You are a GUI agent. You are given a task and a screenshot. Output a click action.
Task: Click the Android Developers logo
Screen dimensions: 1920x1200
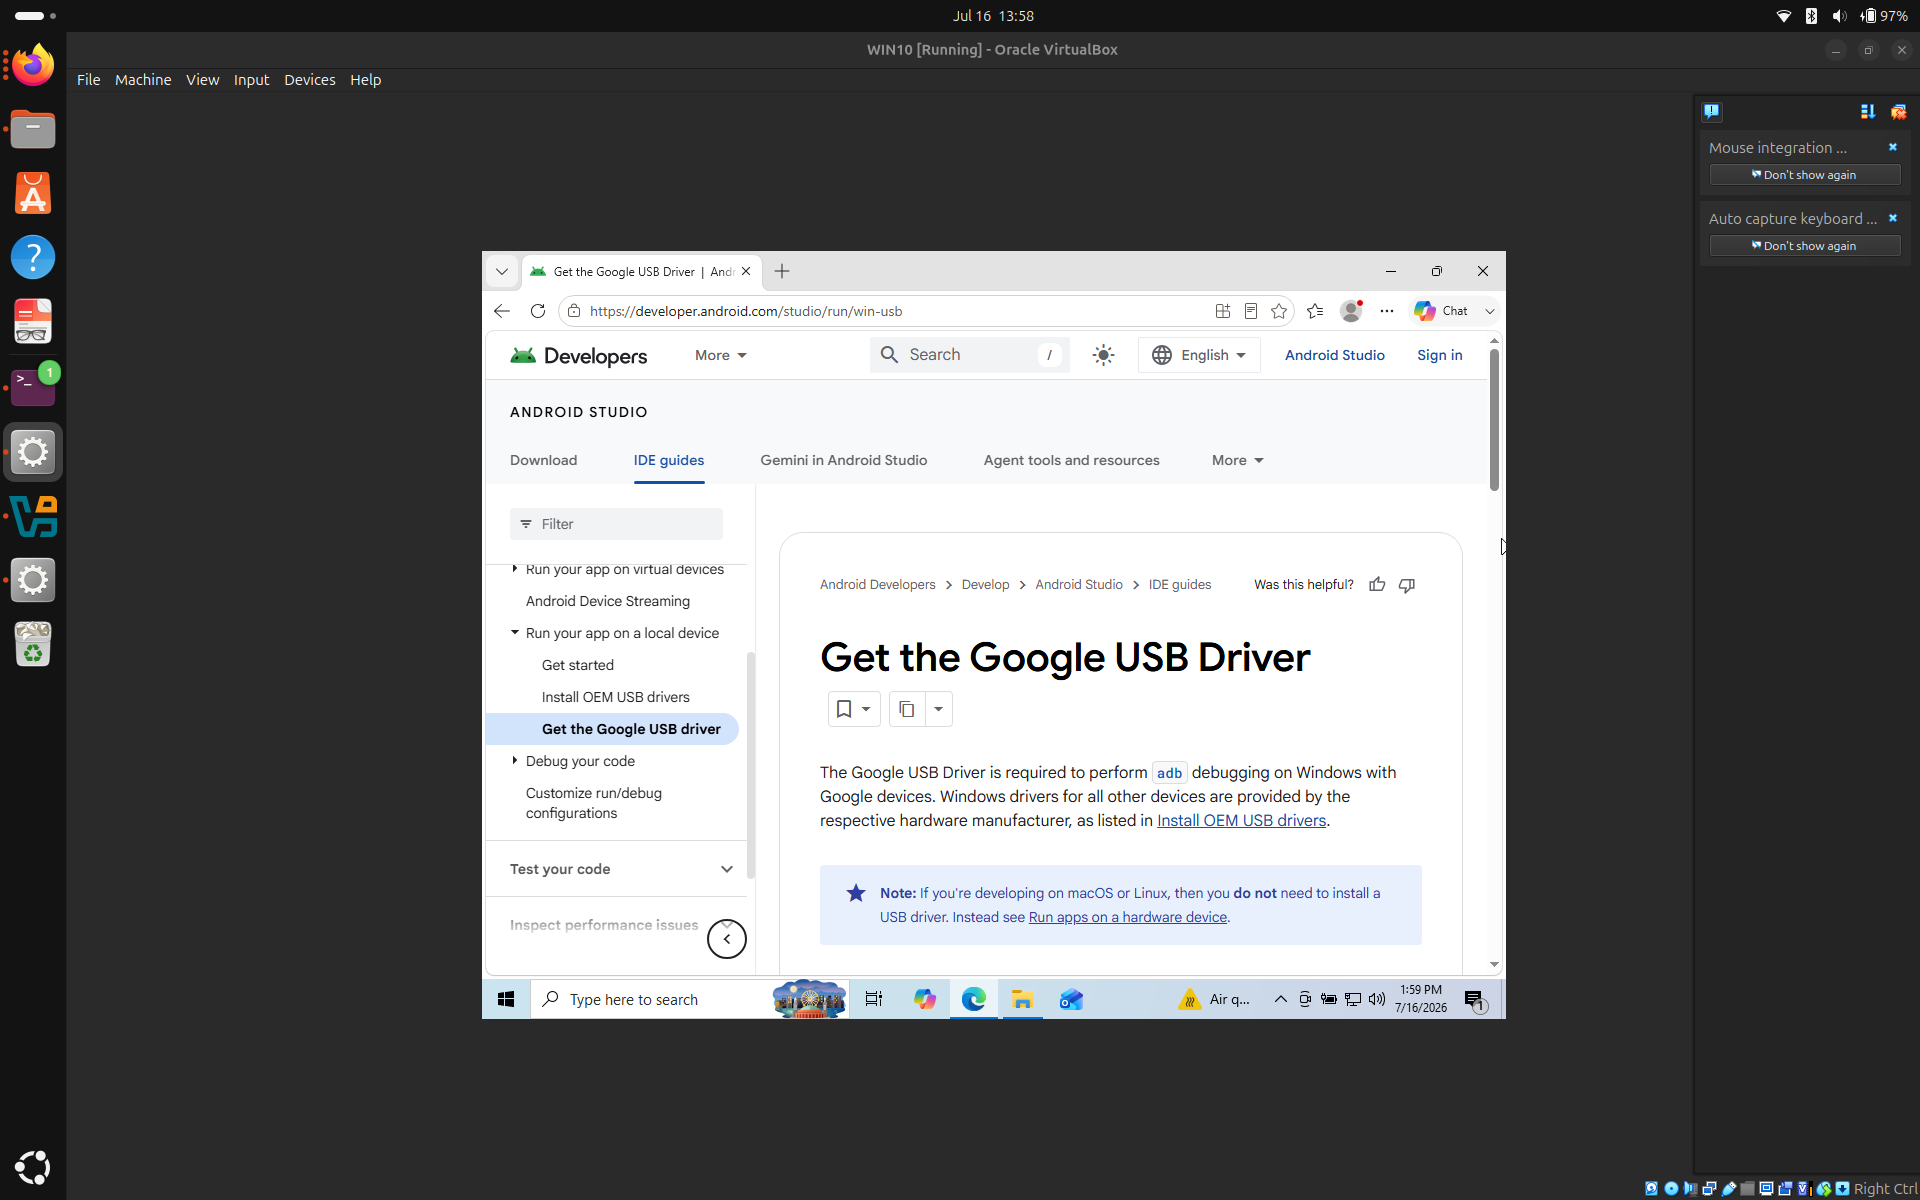(579, 356)
